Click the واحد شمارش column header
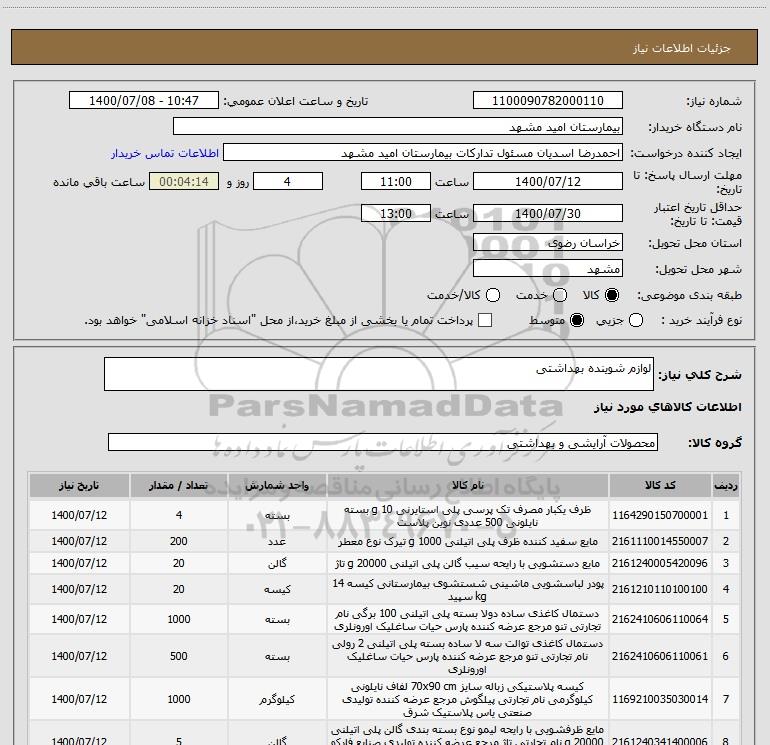 pos(277,486)
